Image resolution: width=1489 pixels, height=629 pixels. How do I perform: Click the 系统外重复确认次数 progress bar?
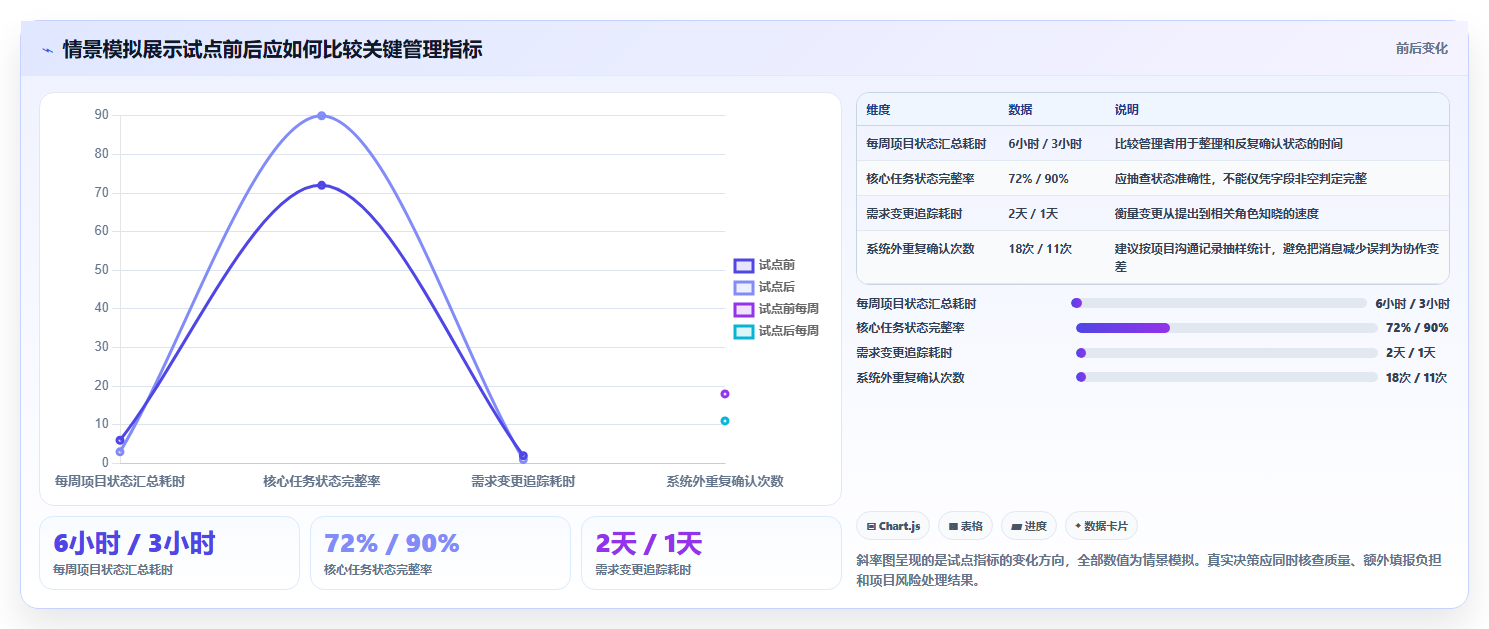pyautogui.click(x=1227, y=378)
